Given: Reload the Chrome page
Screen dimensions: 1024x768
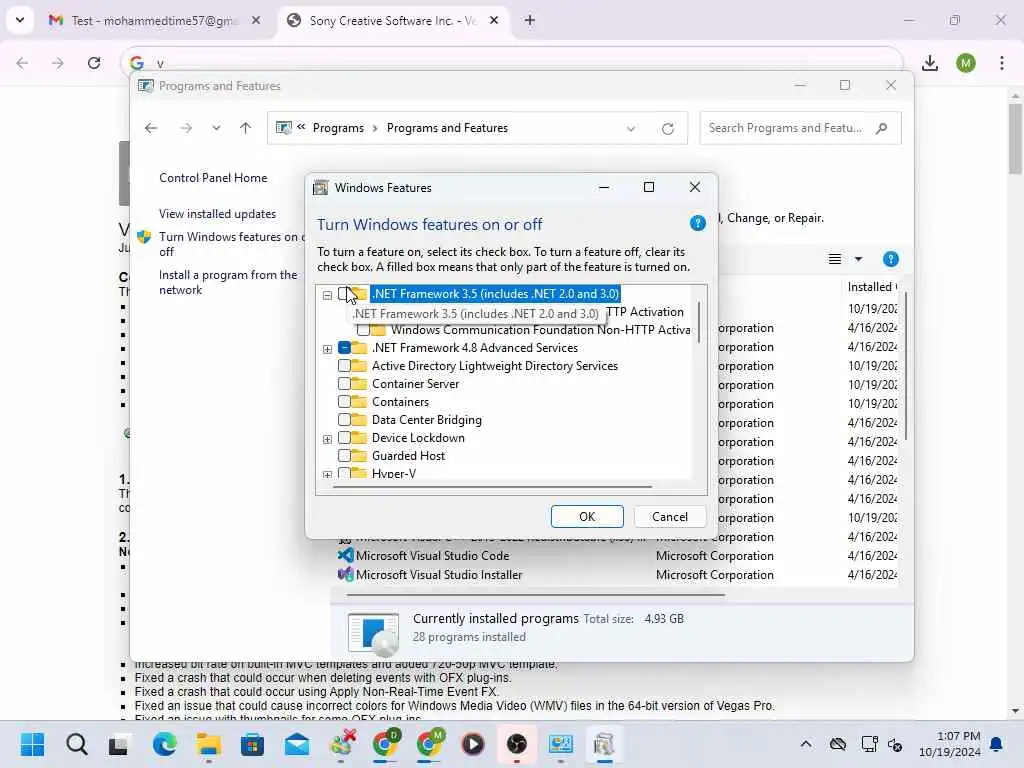Looking at the screenshot, I should pyautogui.click(x=94, y=63).
